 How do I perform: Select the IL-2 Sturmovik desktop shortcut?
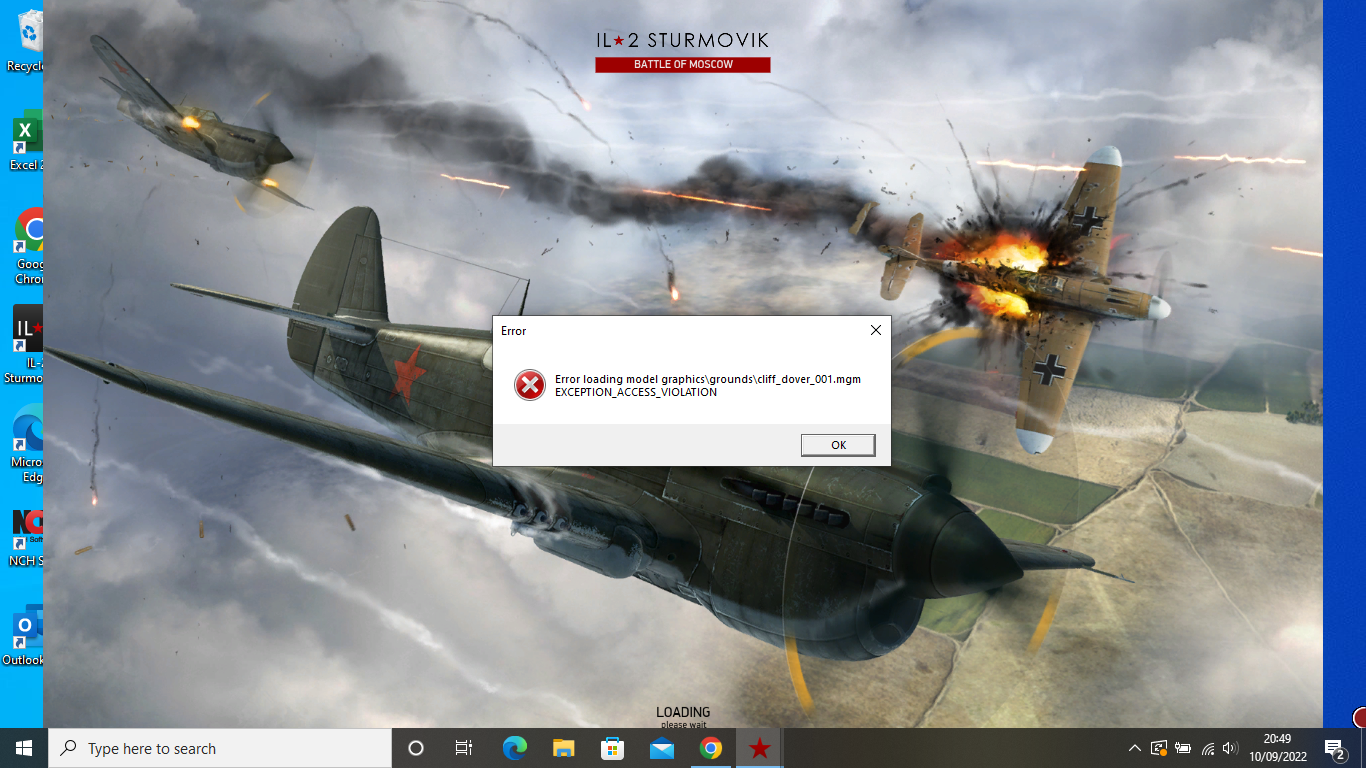click(x=26, y=344)
